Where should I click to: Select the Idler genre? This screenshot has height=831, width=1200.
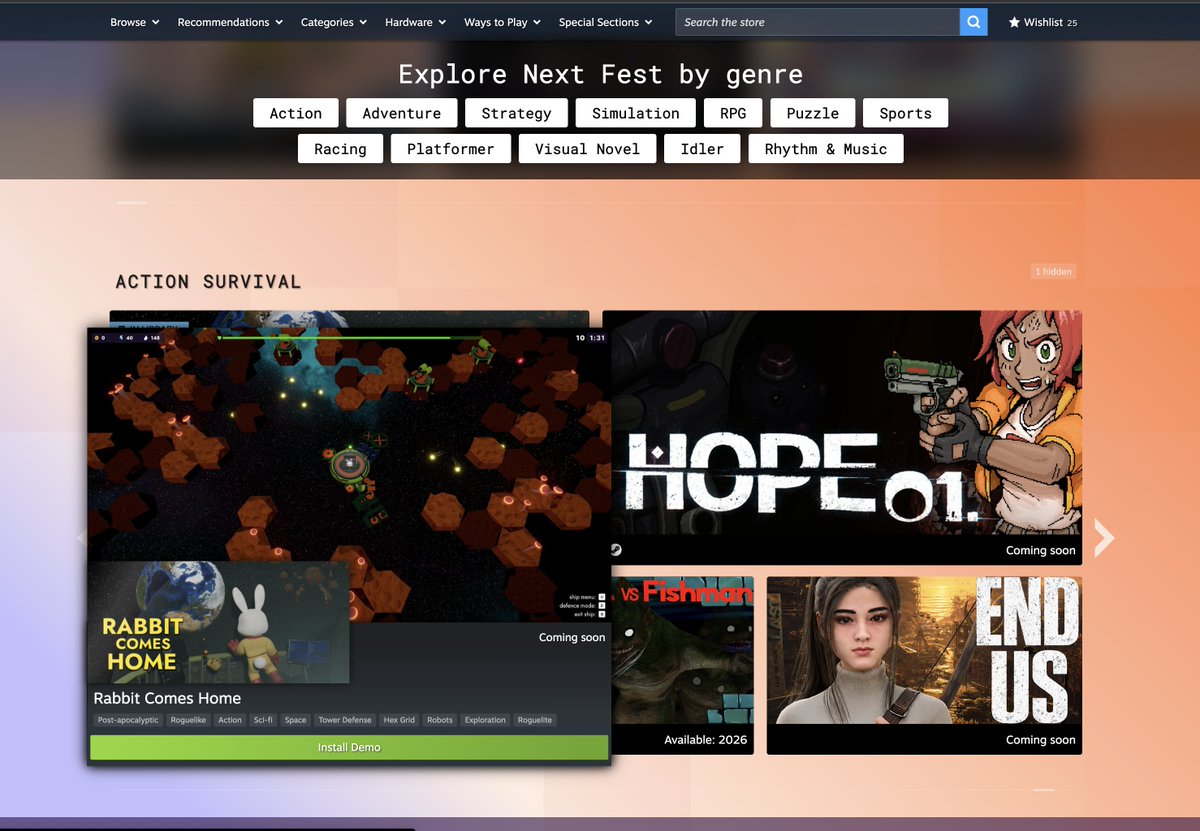click(702, 149)
